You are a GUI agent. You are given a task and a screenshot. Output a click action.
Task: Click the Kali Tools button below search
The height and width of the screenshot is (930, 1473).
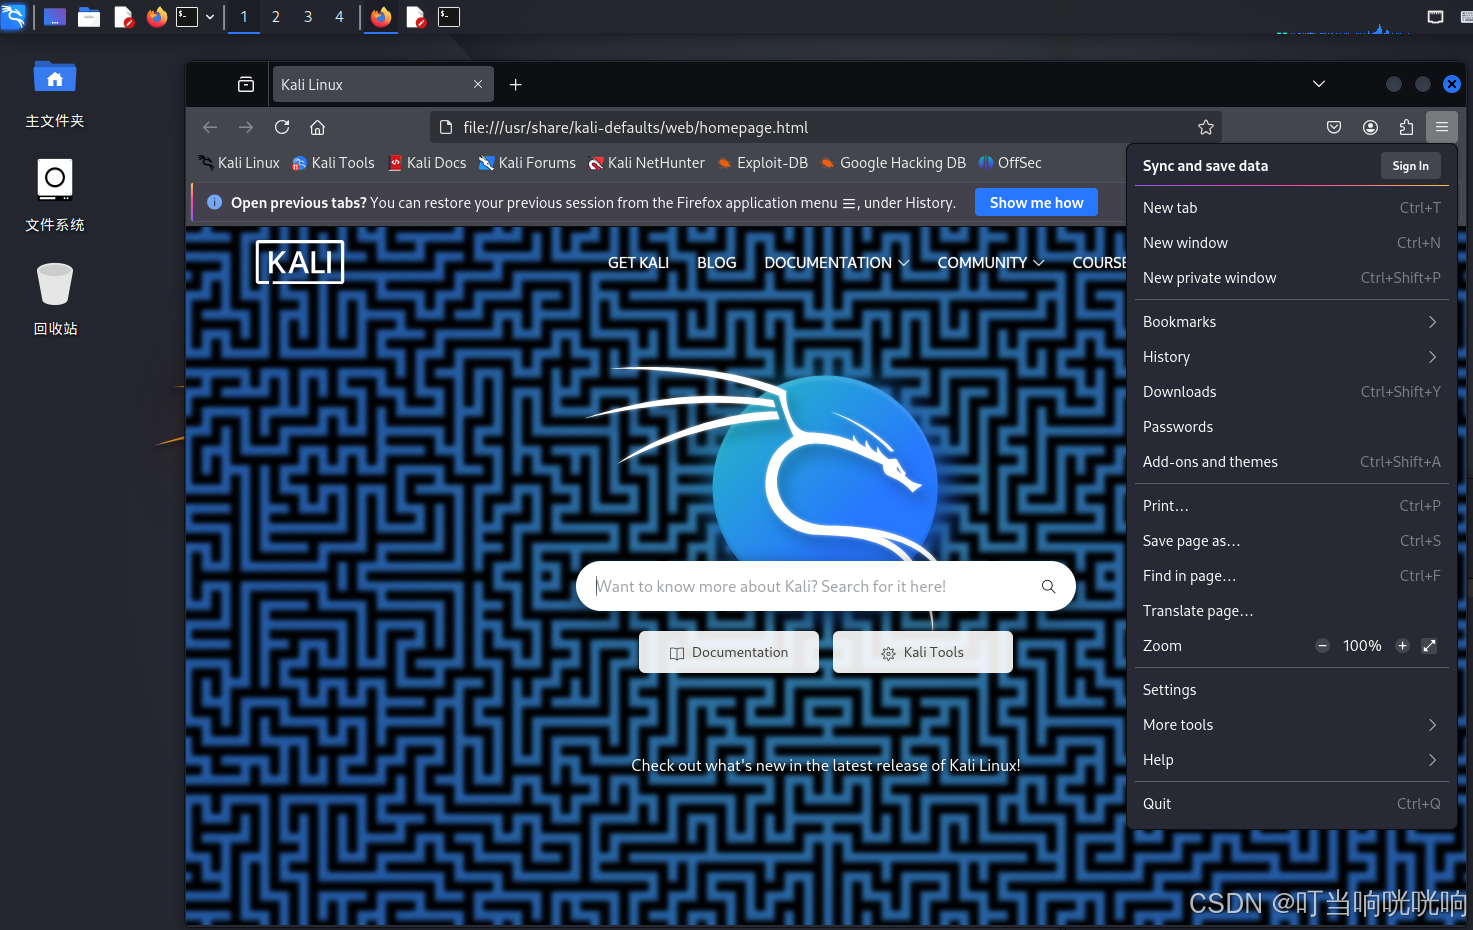click(x=923, y=652)
